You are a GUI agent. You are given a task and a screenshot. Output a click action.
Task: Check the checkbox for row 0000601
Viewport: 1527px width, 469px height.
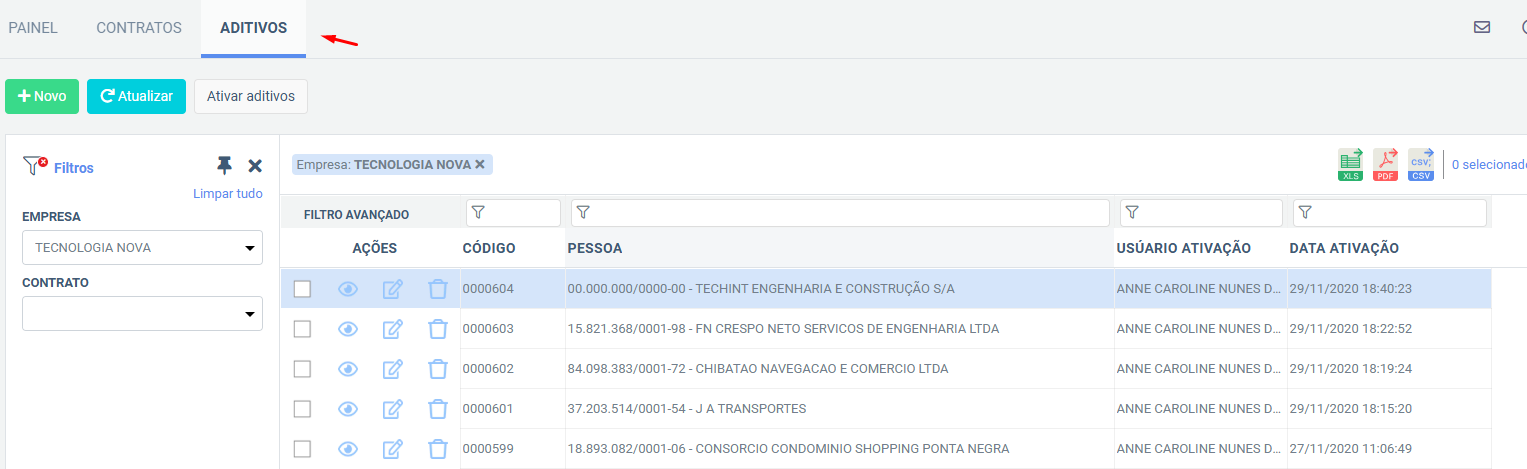click(x=302, y=409)
